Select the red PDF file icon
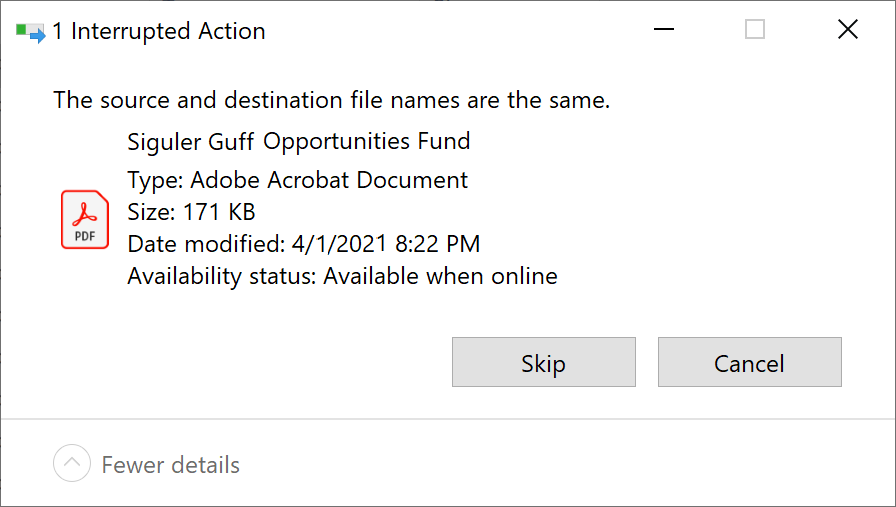The height and width of the screenshot is (507, 896). pos(85,219)
